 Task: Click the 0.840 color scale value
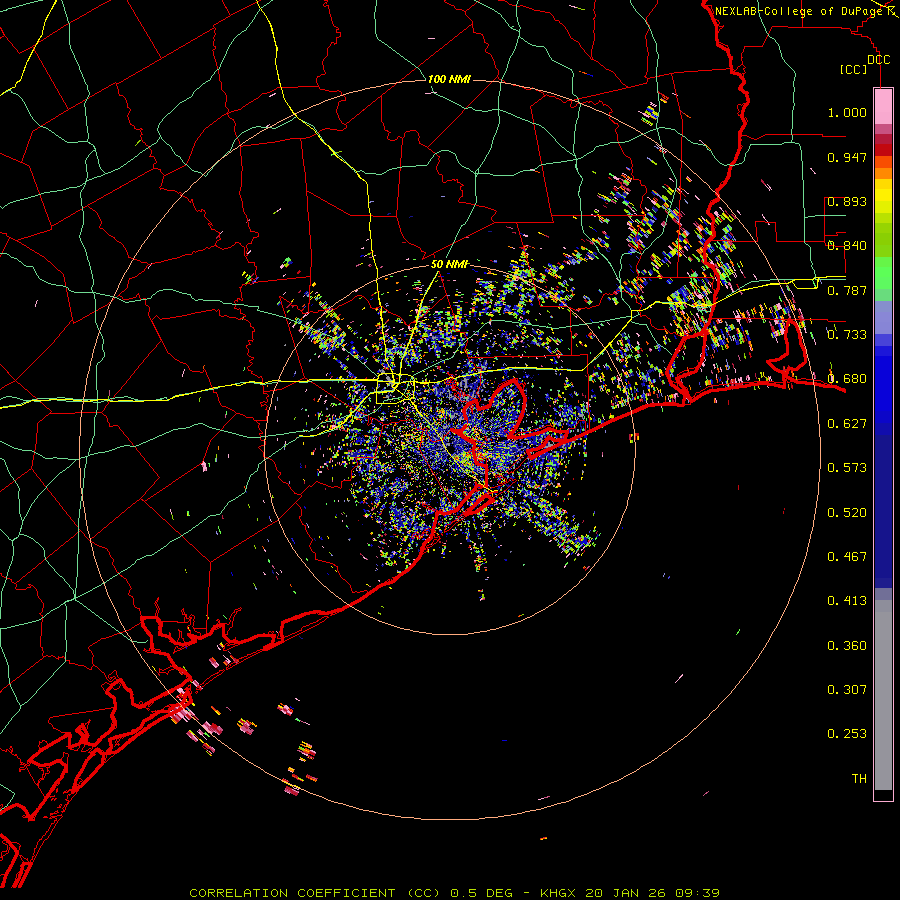coord(847,246)
